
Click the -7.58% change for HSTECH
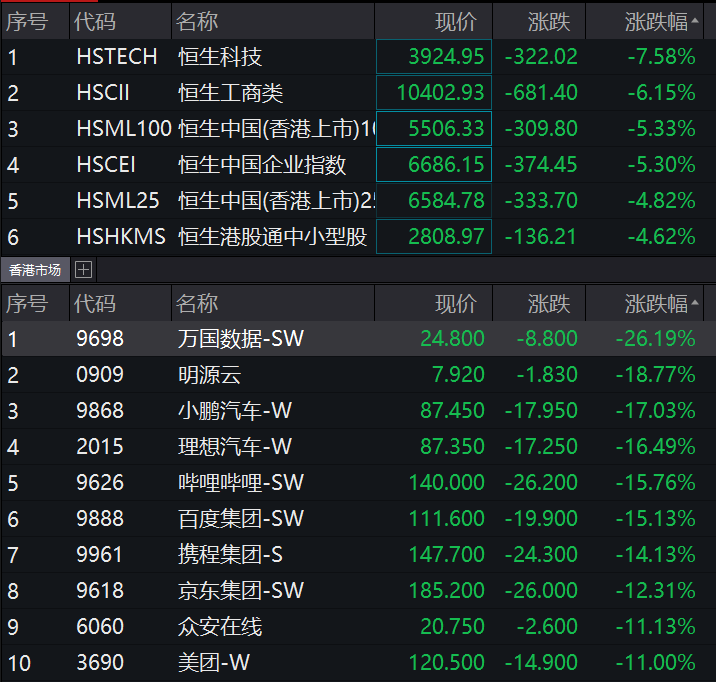[661, 57]
